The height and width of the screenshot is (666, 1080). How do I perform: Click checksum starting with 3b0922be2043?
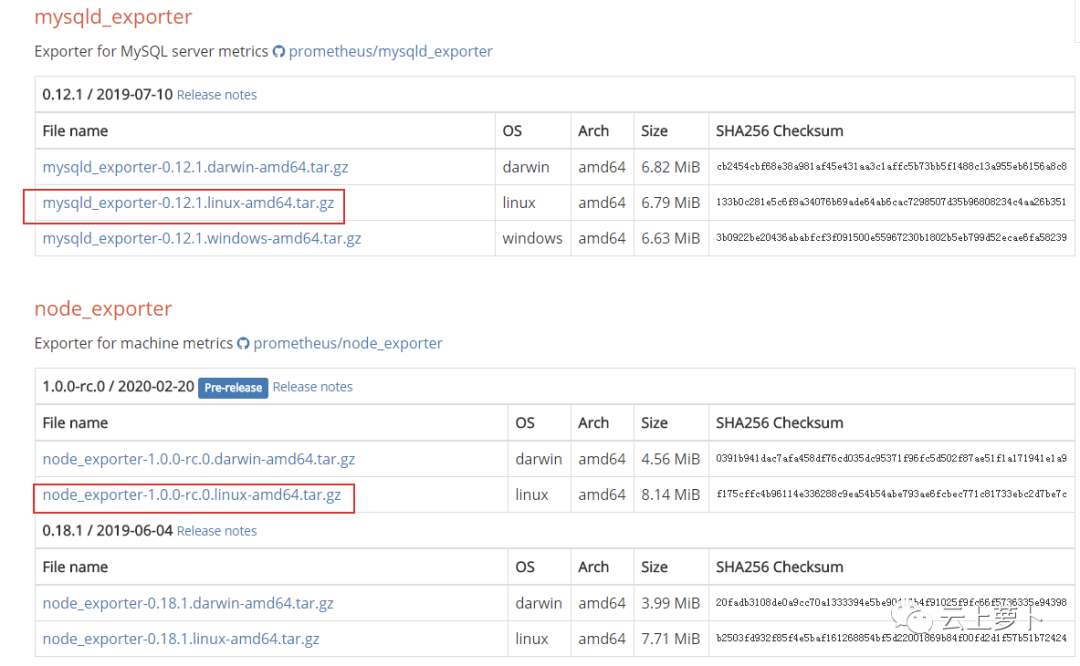pyautogui.click(x=891, y=238)
